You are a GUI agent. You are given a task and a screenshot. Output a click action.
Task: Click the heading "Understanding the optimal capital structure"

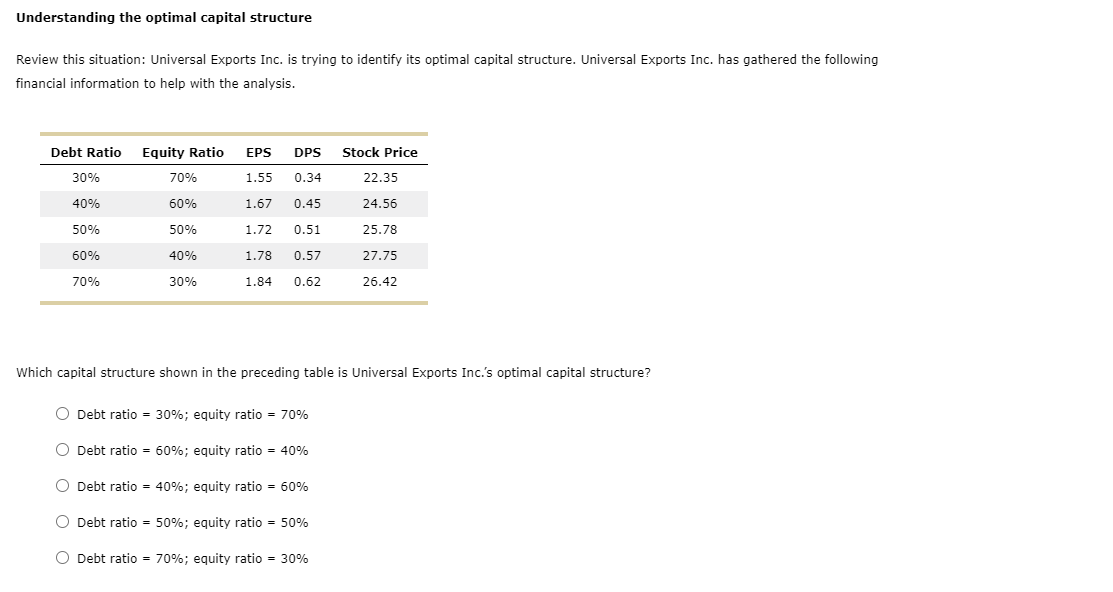165,17
